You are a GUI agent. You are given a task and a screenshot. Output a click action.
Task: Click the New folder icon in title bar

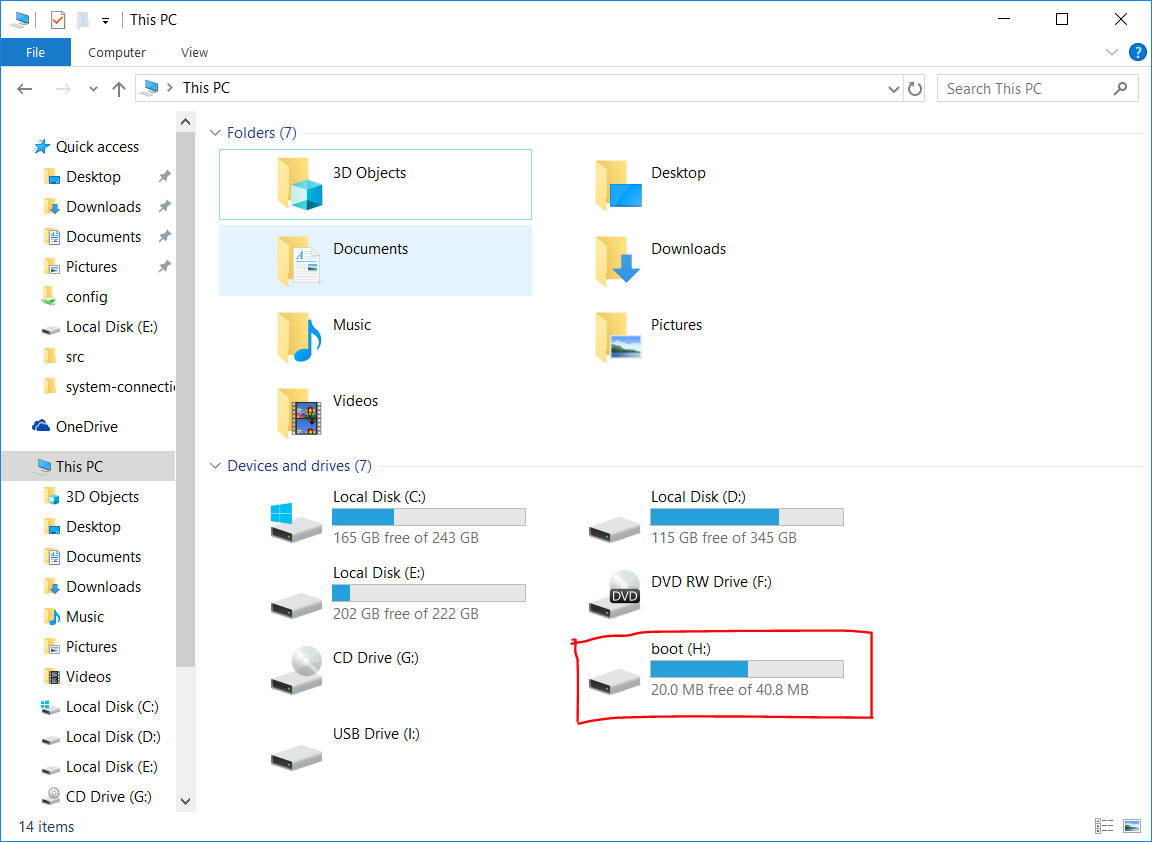(83, 20)
